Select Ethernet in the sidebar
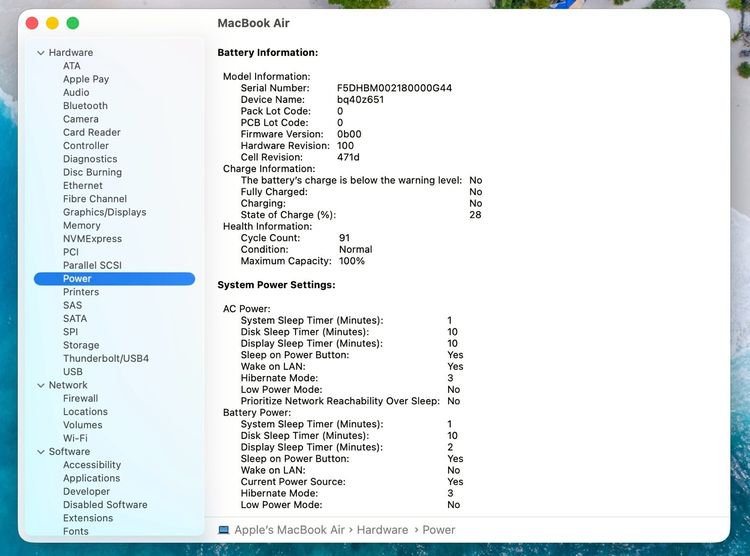This screenshot has width=750, height=556. (83, 186)
